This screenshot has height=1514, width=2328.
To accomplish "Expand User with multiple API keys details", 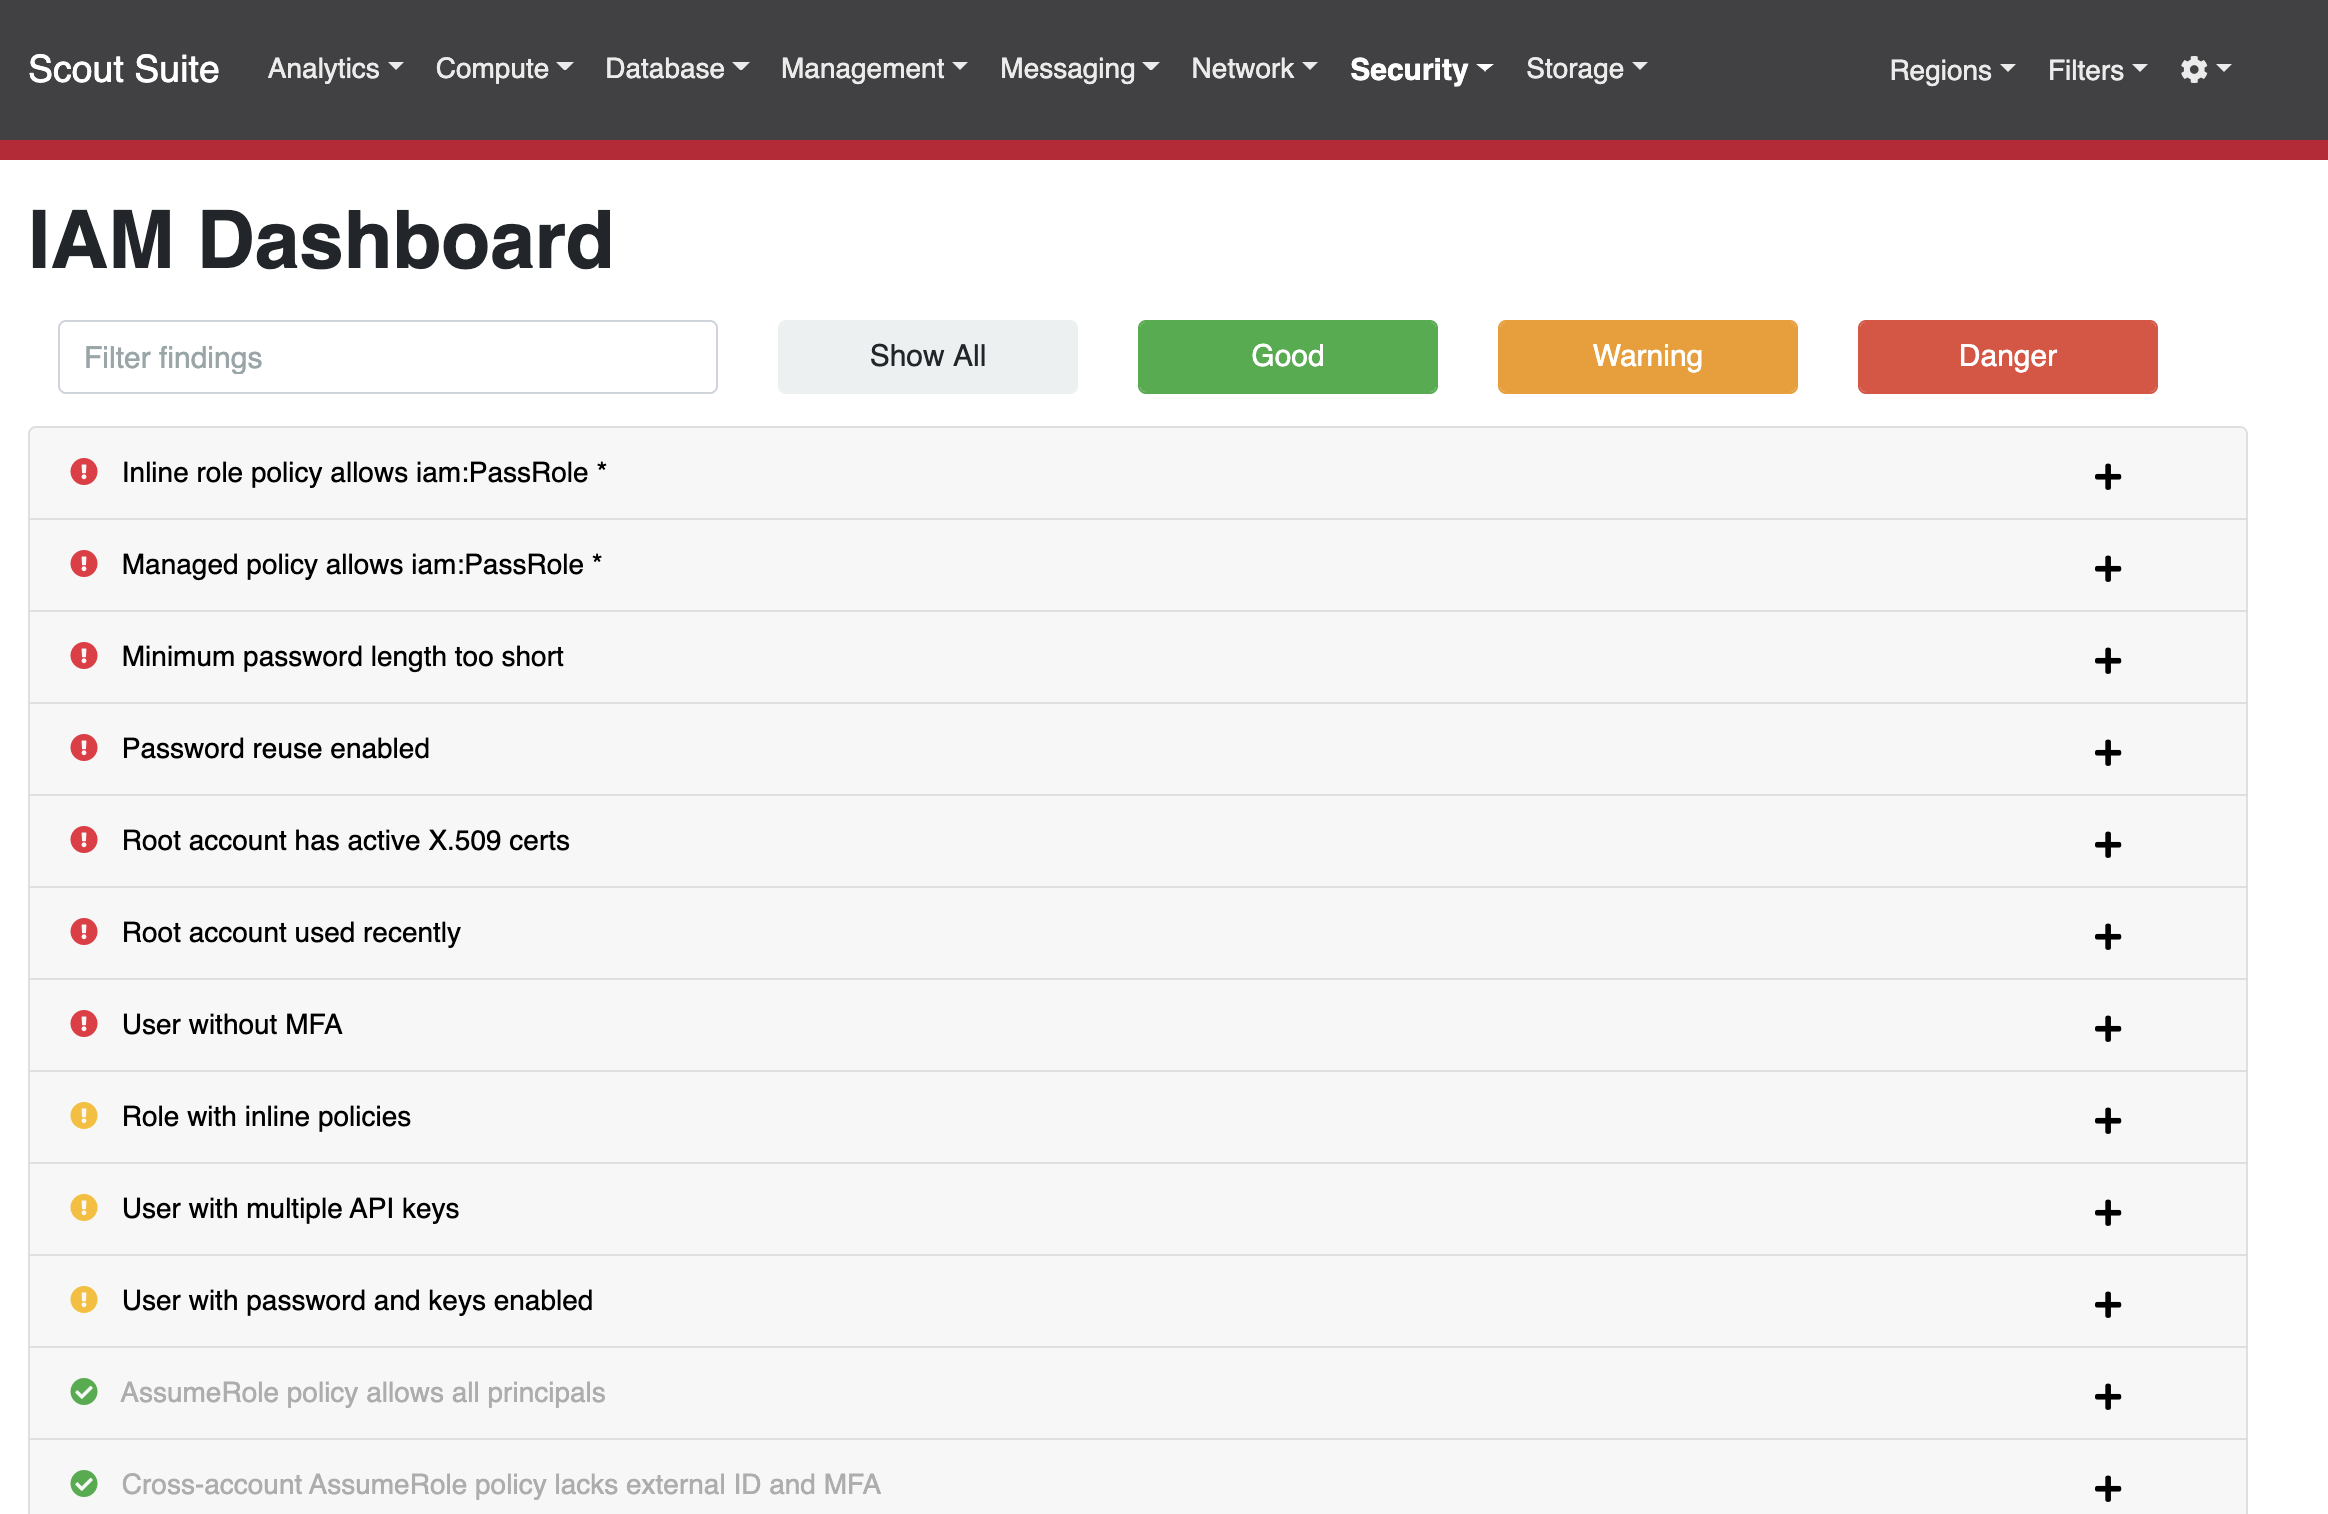I will (2108, 1213).
